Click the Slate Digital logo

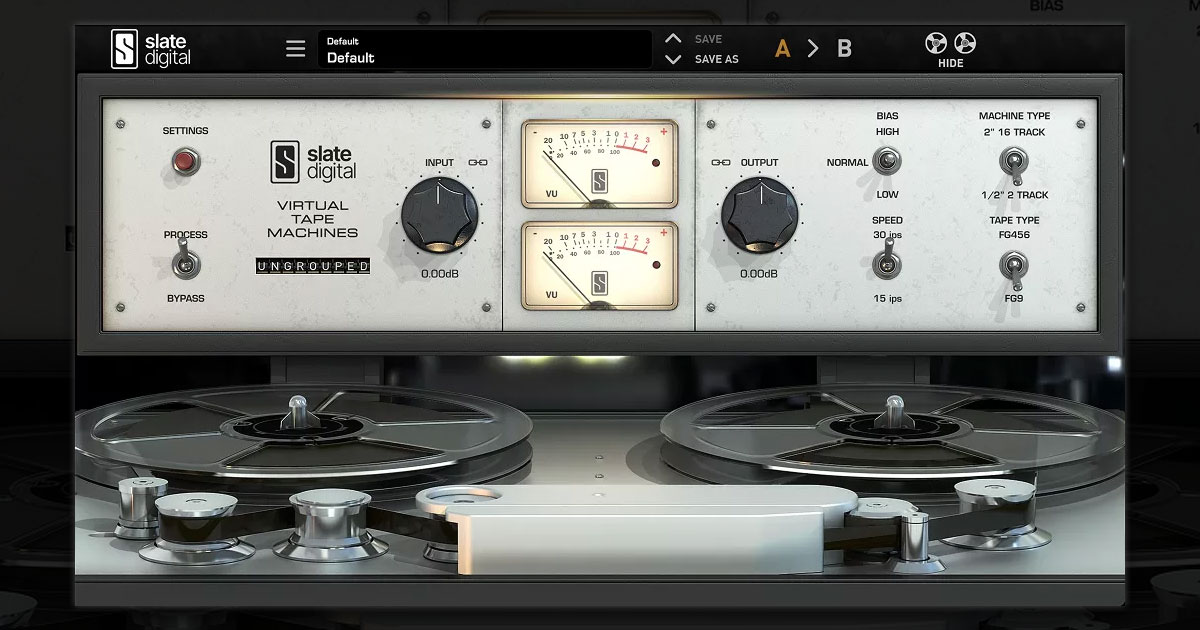[x=146, y=47]
